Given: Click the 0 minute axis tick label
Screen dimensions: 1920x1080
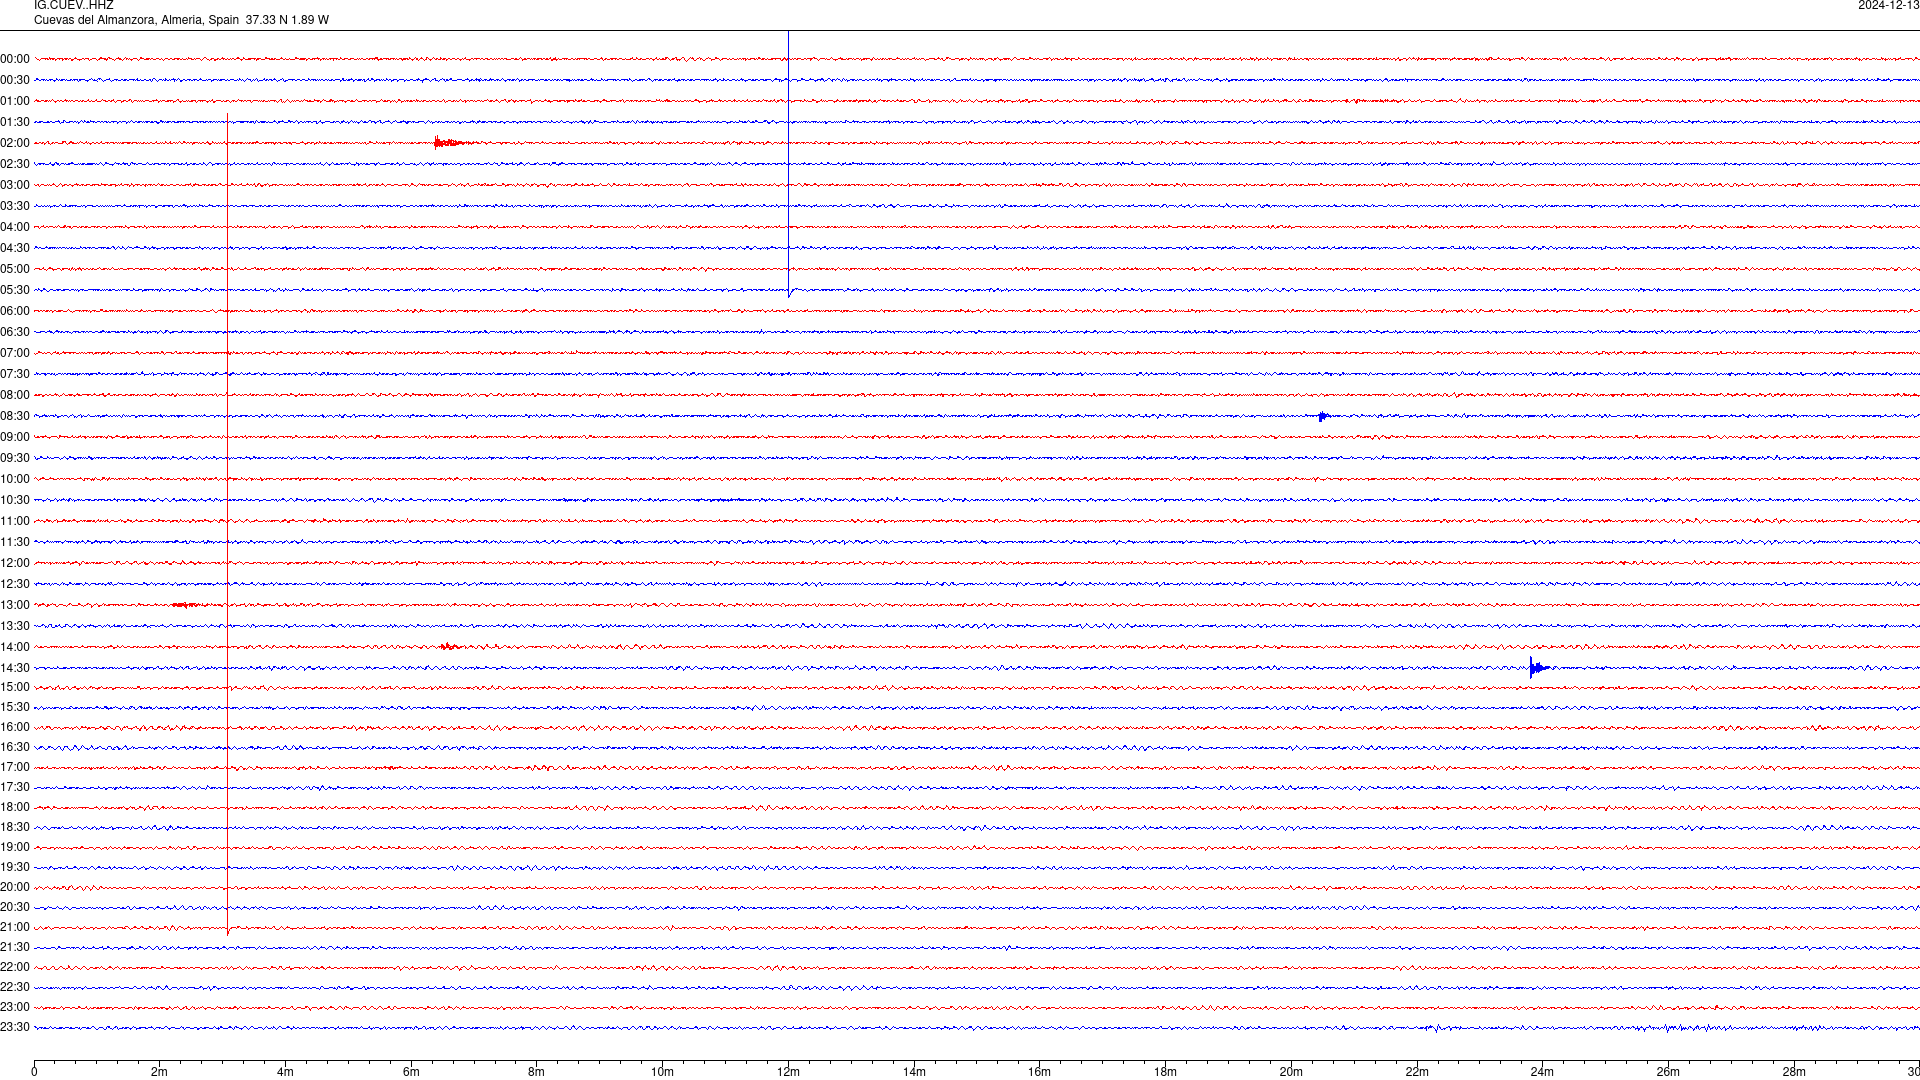Looking at the screenshot, I should point(34,1072).
